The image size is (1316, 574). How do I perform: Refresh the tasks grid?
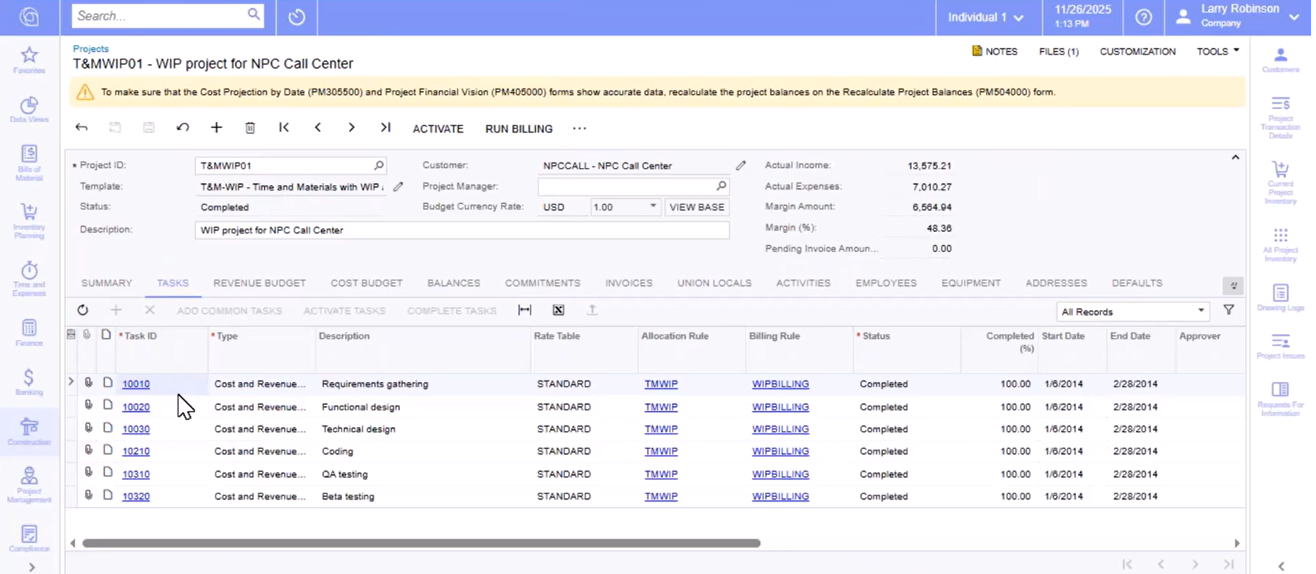tap(83, 311)
